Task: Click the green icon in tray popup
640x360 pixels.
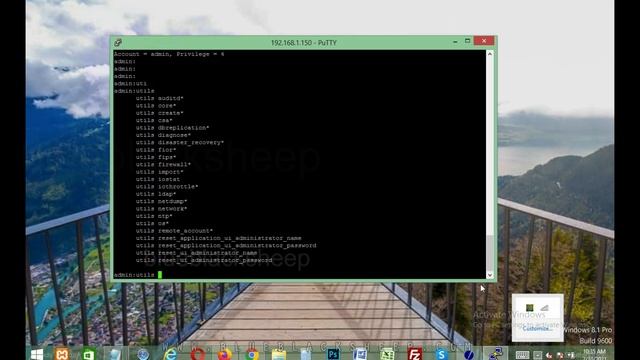Action: click(530, 308)
